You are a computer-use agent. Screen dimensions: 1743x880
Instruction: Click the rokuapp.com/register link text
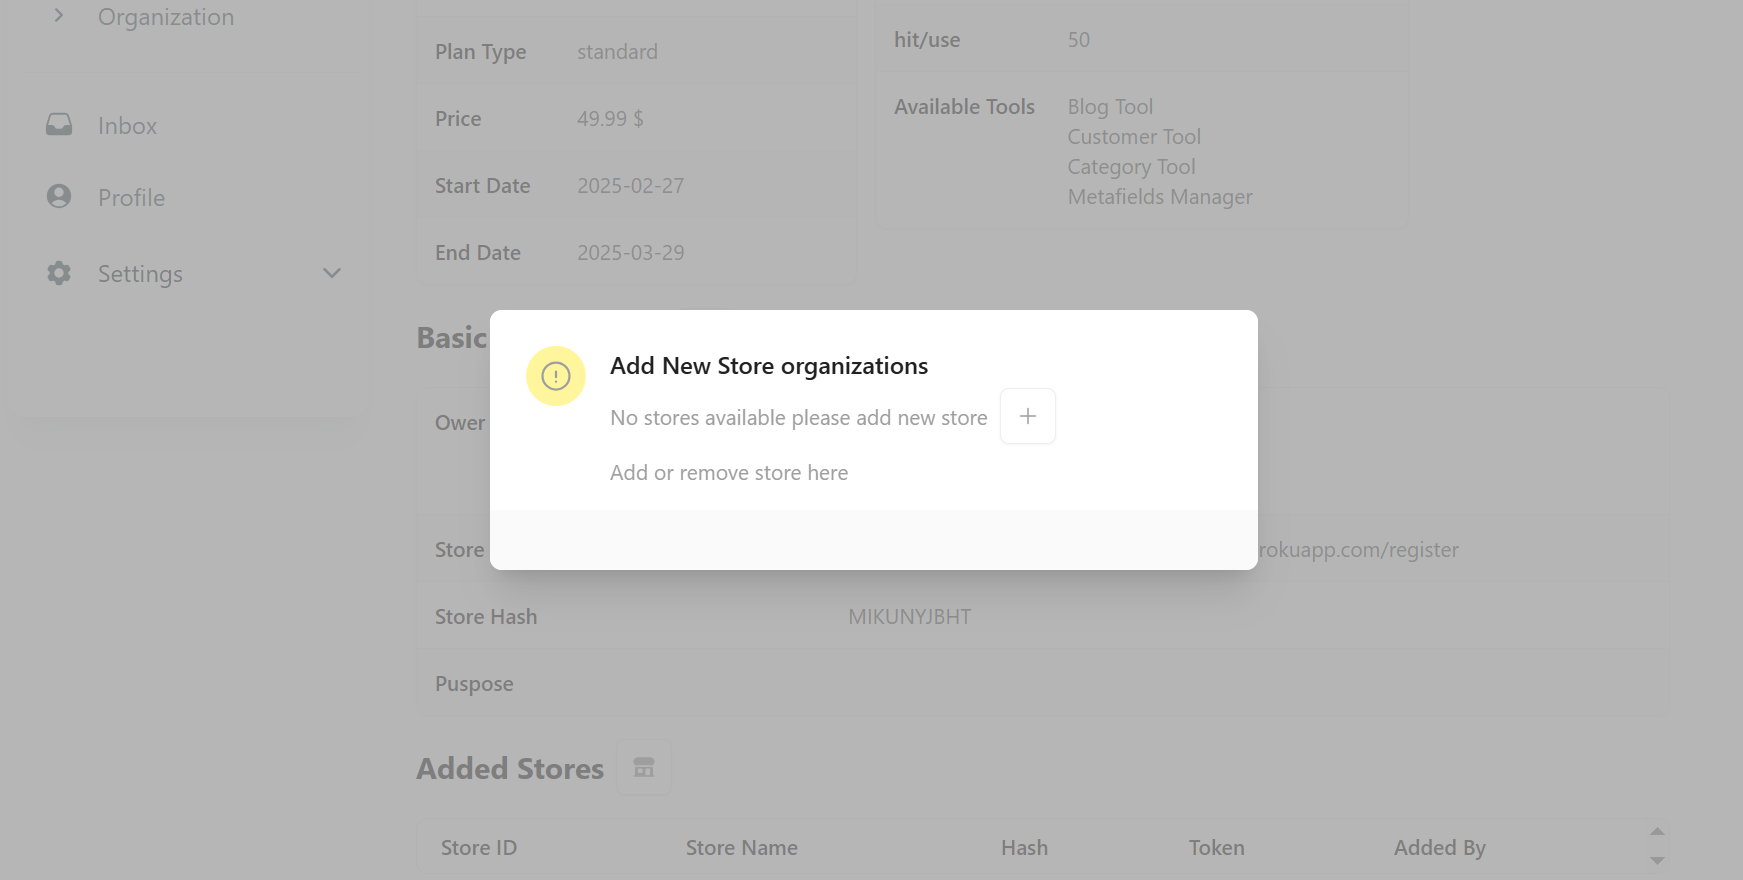coord(1358,550)
